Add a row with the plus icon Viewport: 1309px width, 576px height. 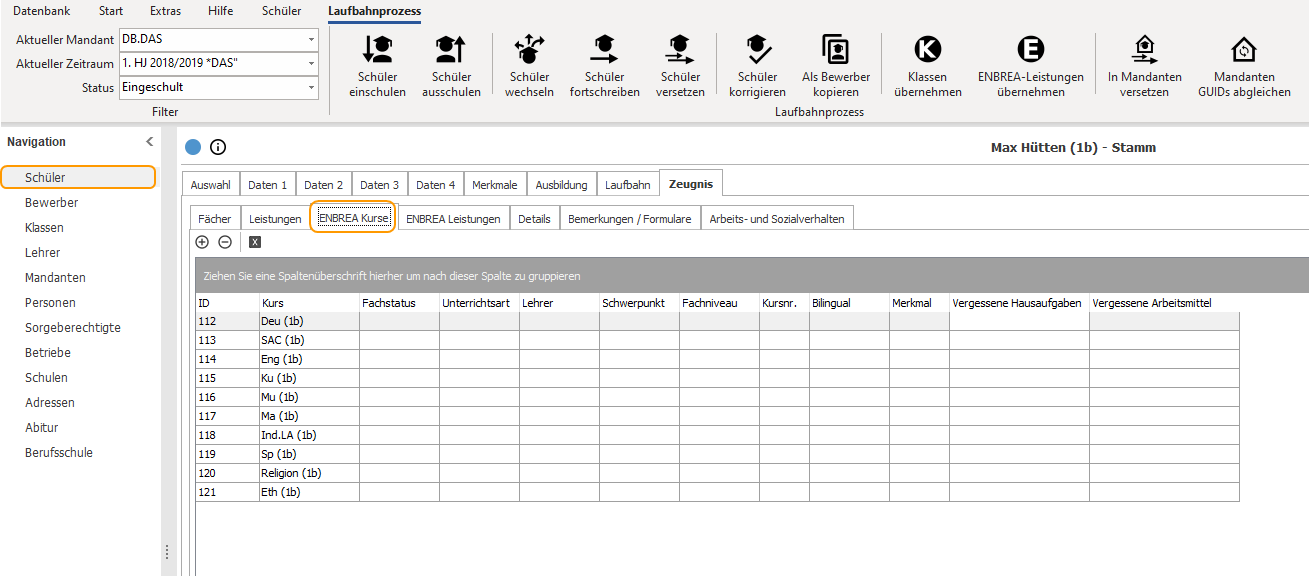point(202,242)
